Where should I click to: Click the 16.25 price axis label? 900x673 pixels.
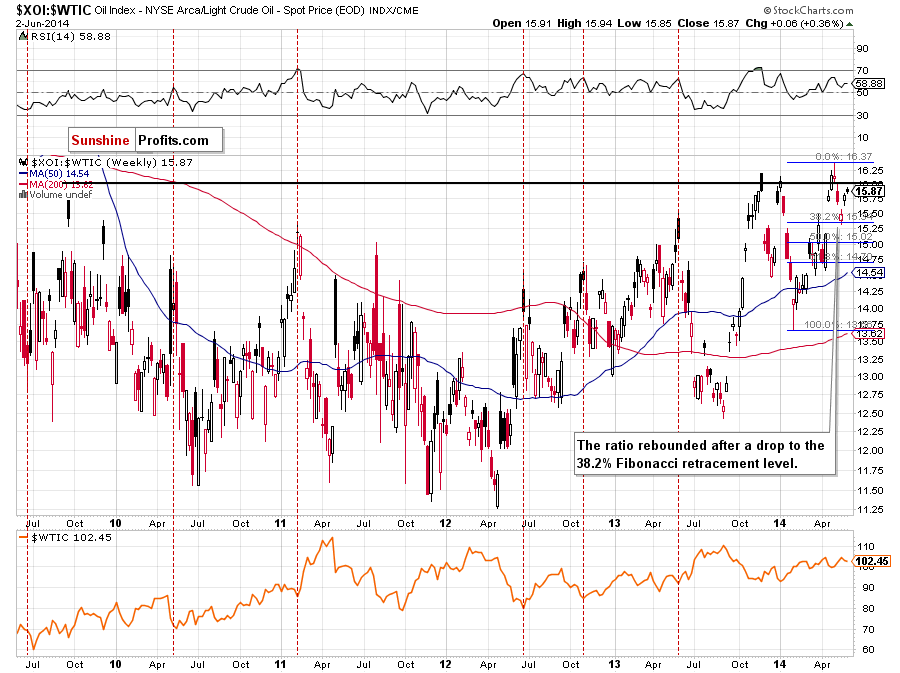click(x=870, y=170)
